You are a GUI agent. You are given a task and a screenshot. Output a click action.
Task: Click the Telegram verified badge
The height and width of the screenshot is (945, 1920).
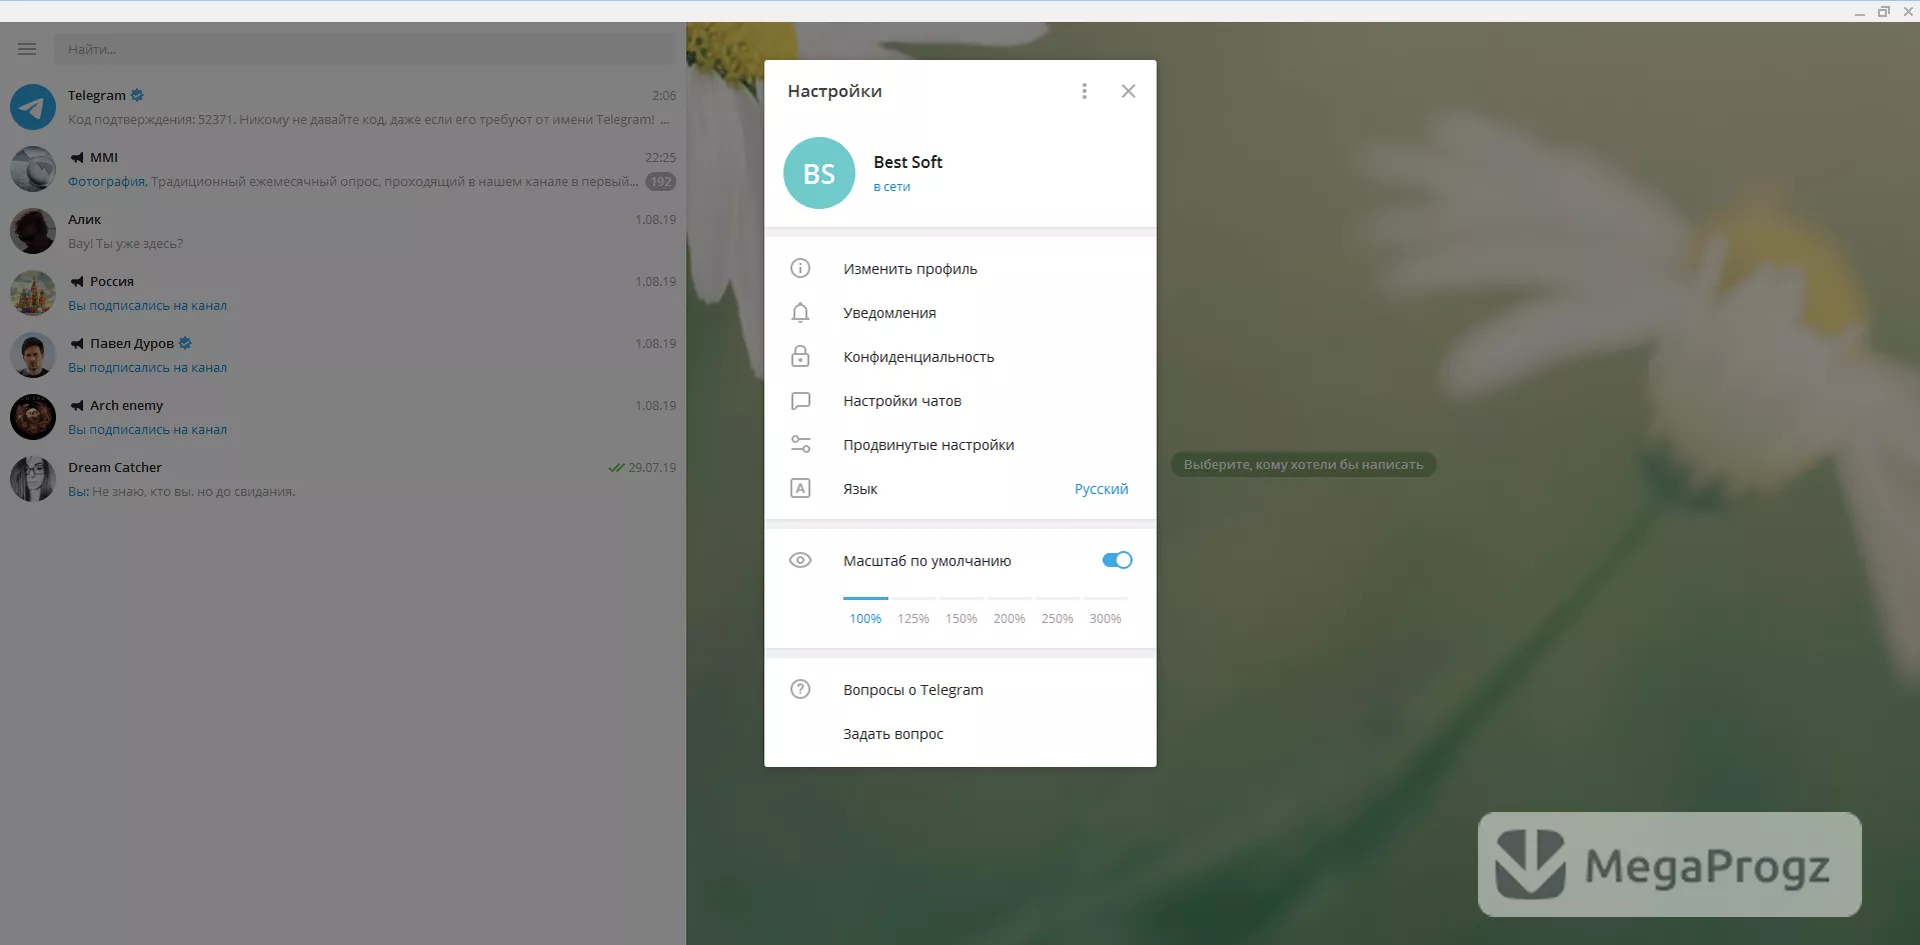click(137, 95)
